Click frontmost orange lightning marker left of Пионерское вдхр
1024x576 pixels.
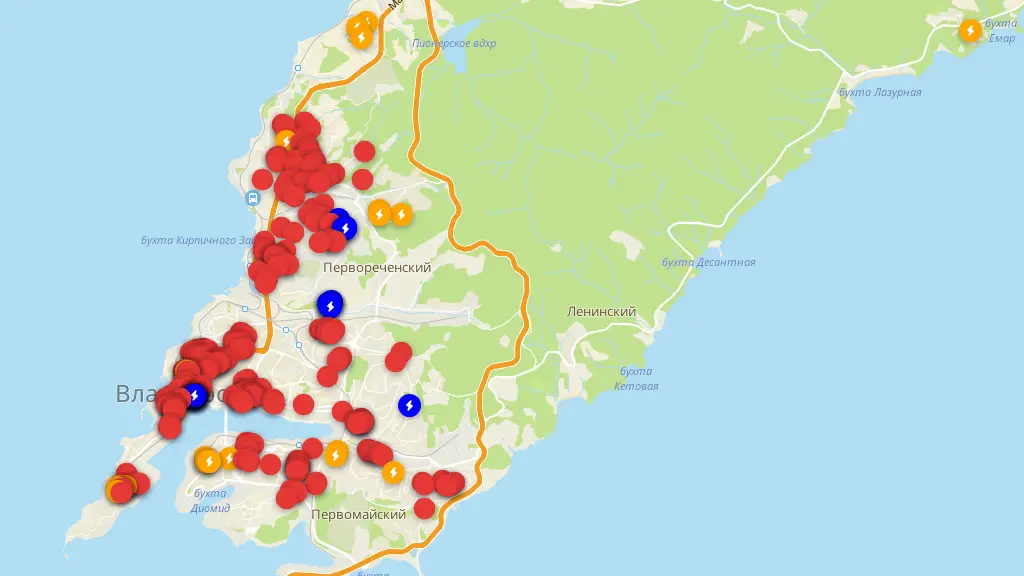pos(361,37)
